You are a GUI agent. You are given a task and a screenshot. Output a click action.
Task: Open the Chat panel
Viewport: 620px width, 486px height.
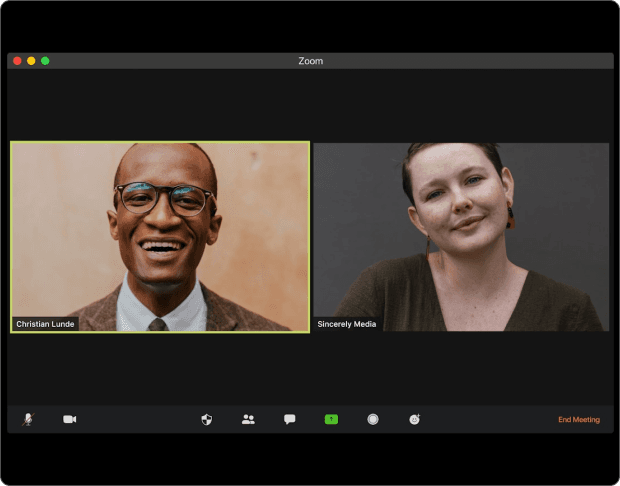(x=290, y=419)
